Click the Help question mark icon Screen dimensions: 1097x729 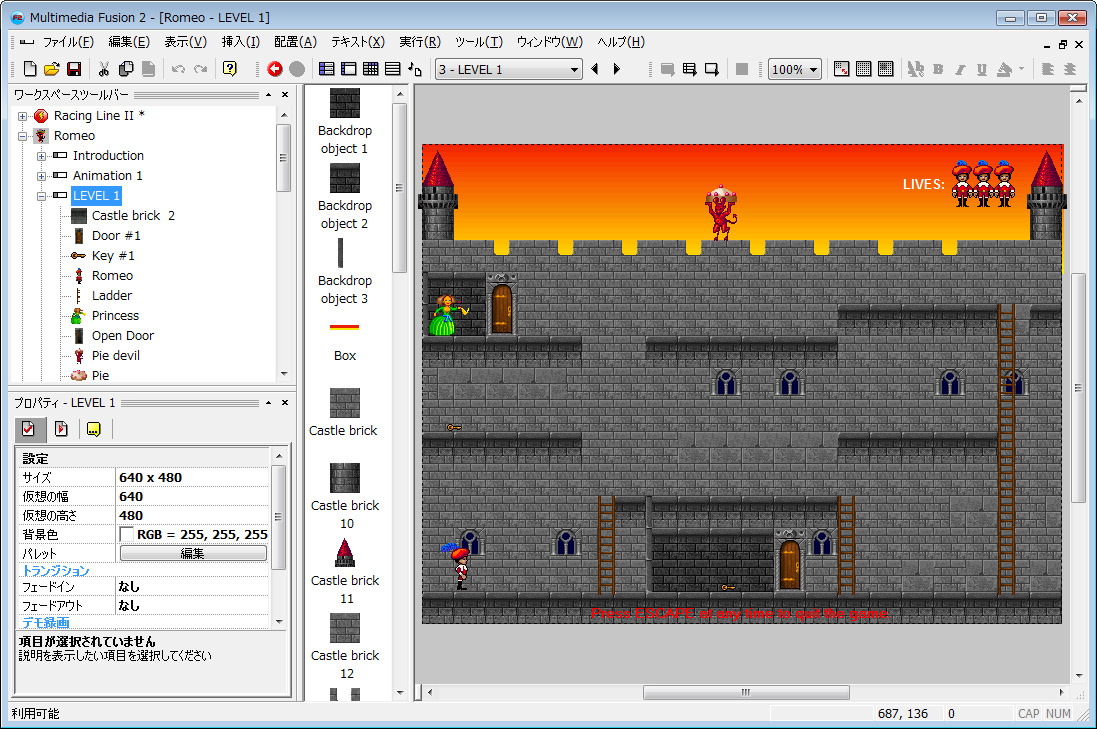pos(229,69)
